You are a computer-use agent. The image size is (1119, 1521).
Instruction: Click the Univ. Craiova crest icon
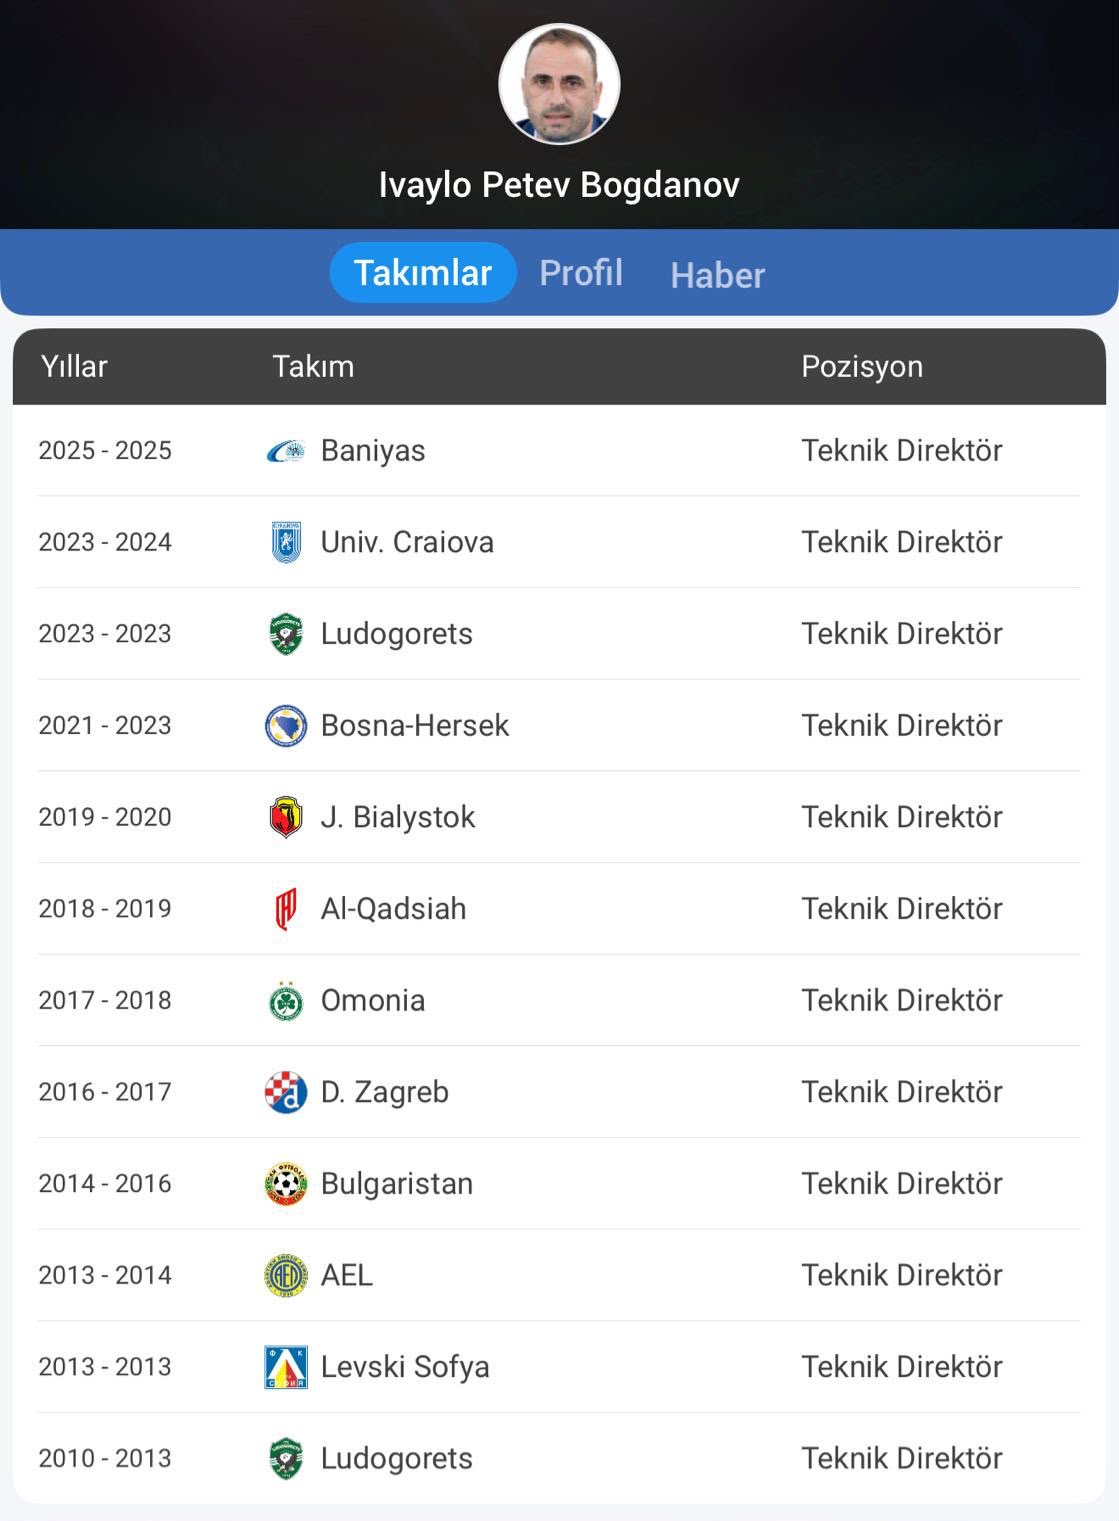click(286, 542)
